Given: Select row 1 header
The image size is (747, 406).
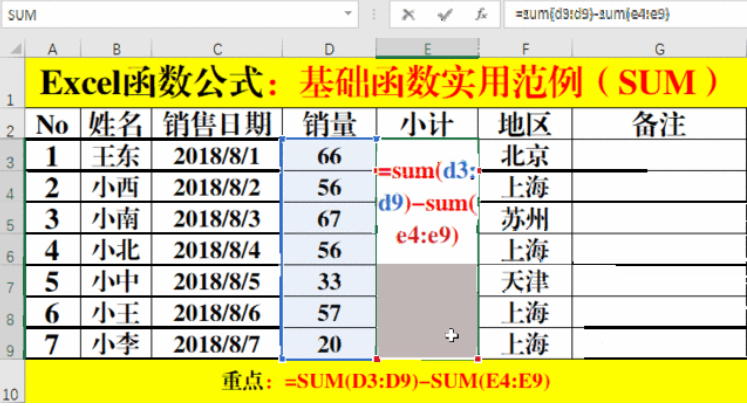Looking at the screenshot, I should coord(12,83).
